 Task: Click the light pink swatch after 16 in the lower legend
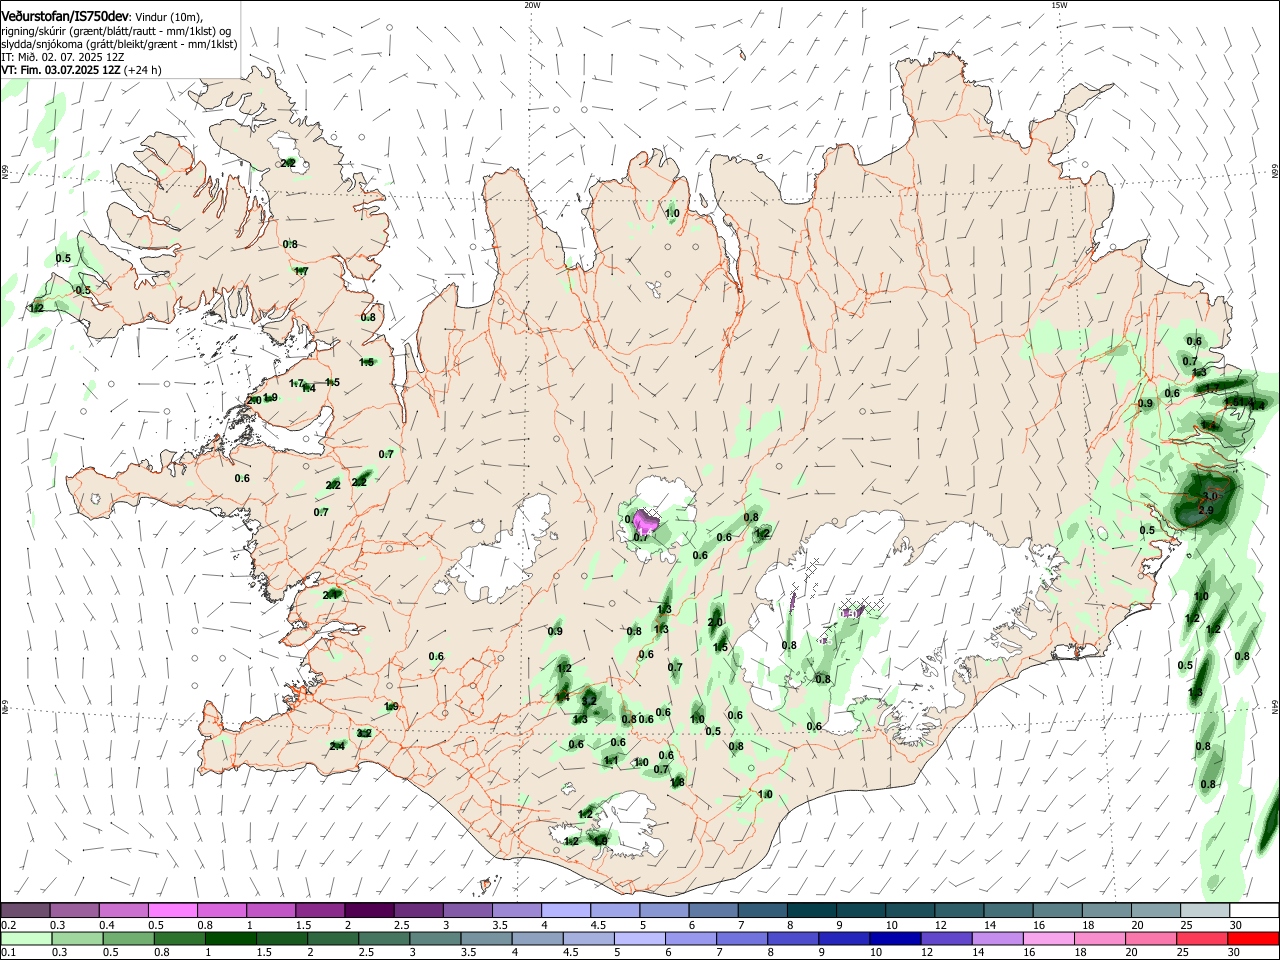point(1049,938)
